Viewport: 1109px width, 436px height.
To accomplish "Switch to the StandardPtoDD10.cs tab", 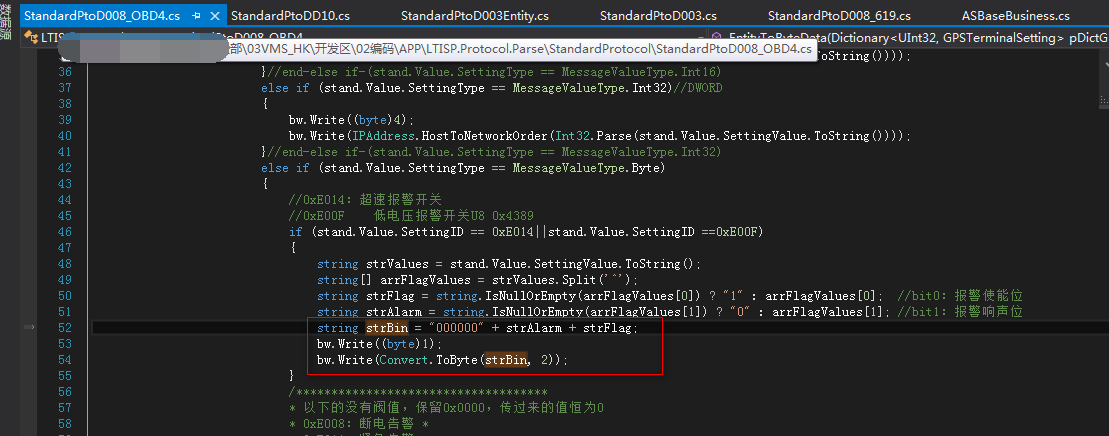I will pos(290,16).
